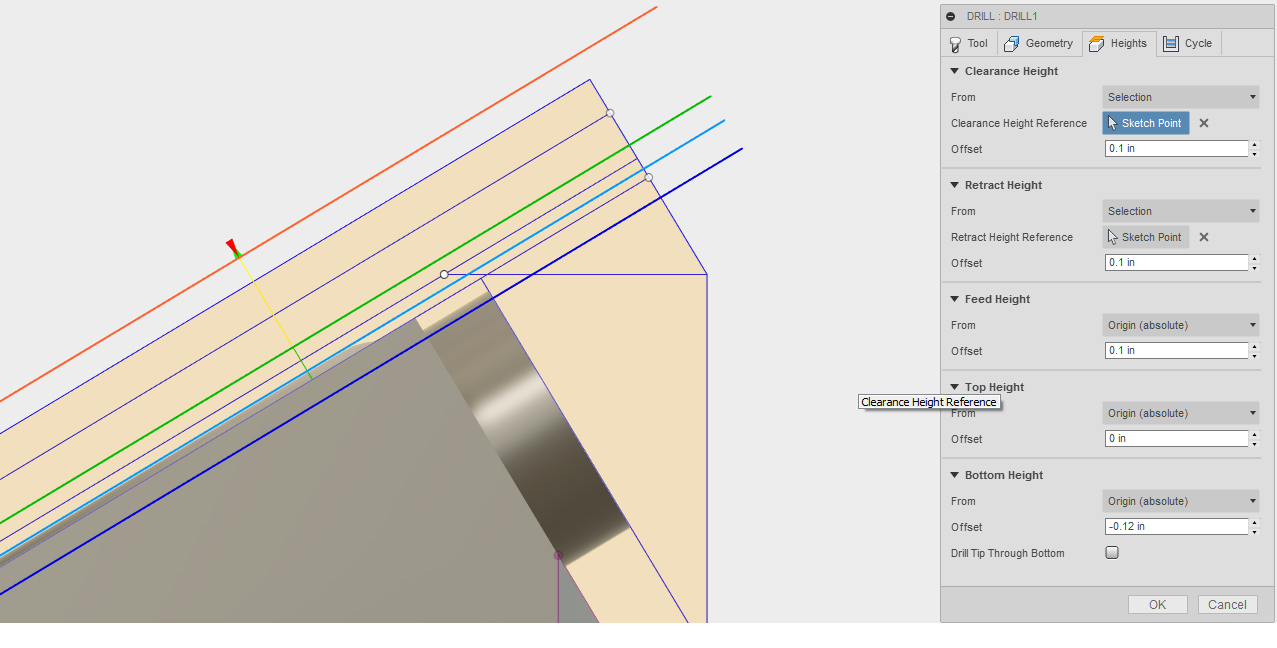Increase the Bottom Height offset with the stepper
This screenshot has width=1277, height=648.
tap(1256, 523)
